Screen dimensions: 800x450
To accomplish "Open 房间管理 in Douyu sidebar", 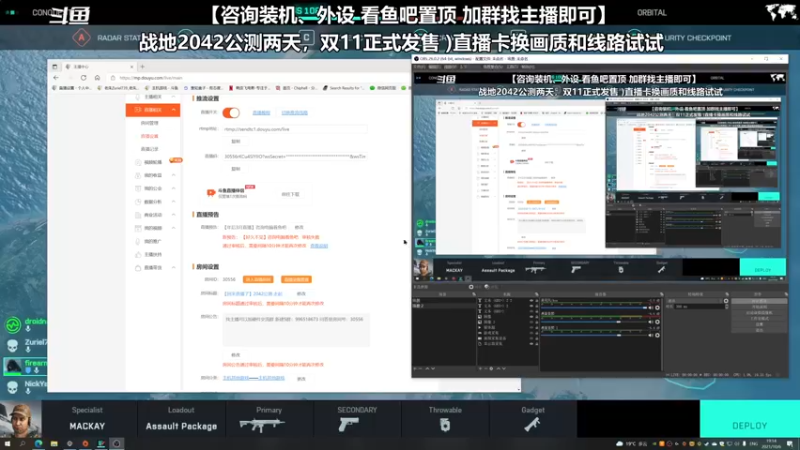I will [x=149, y=123].
